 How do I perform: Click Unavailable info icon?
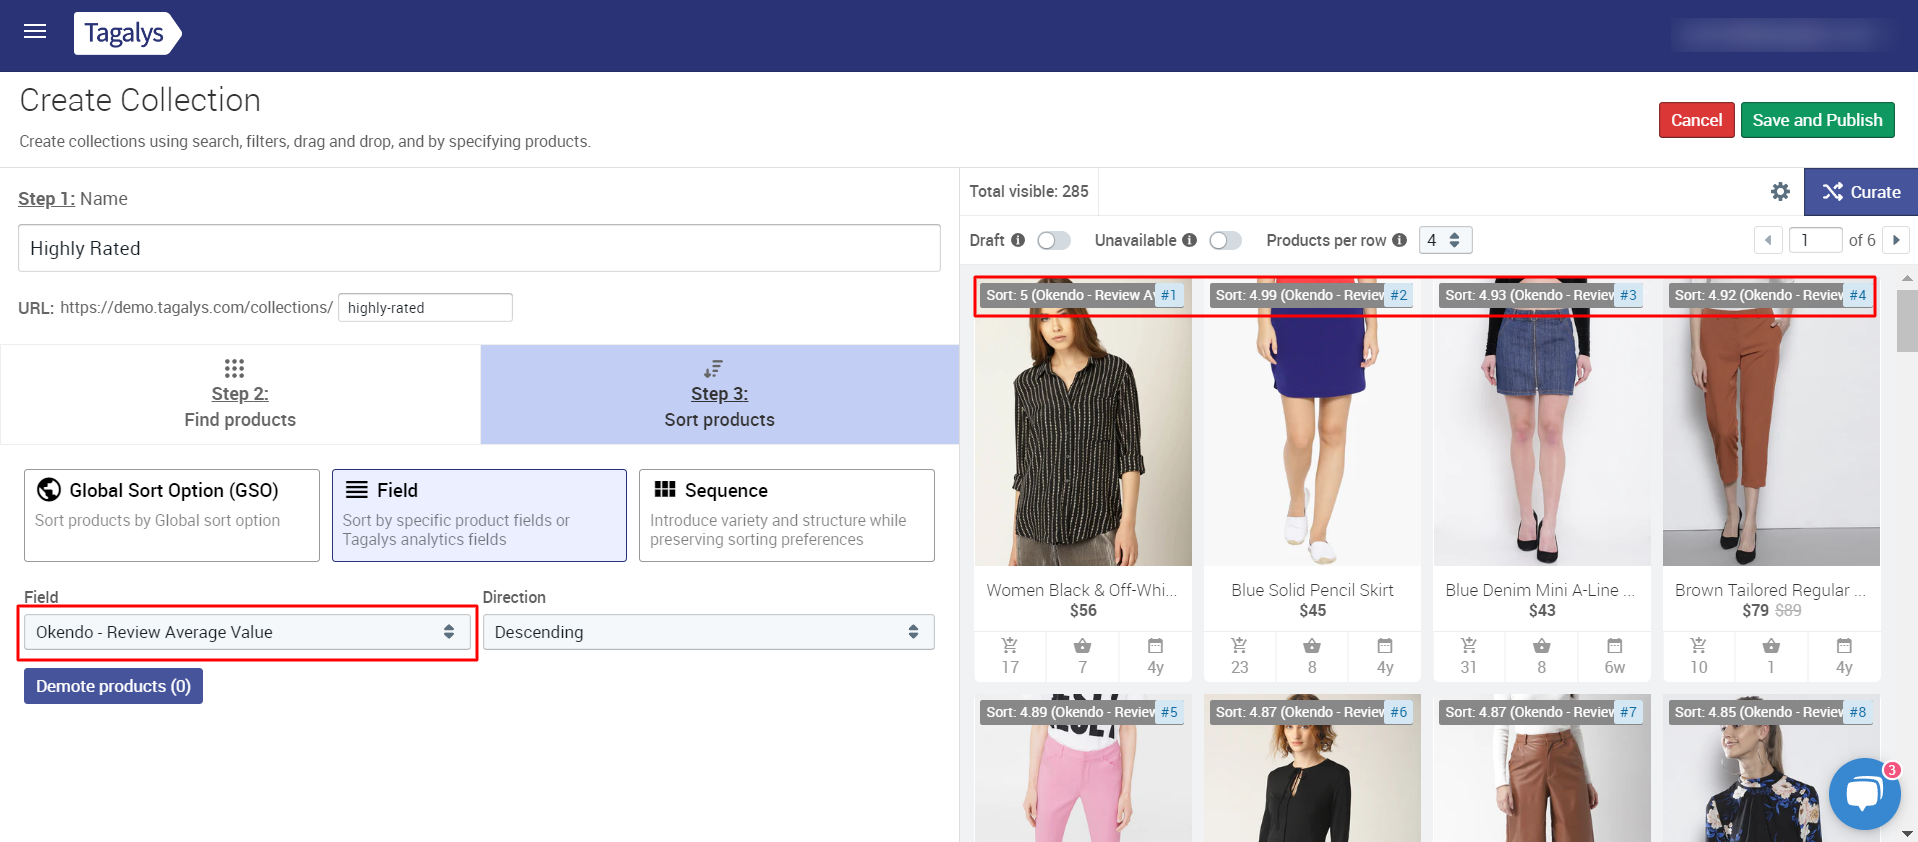click(x=1189, y=240)
